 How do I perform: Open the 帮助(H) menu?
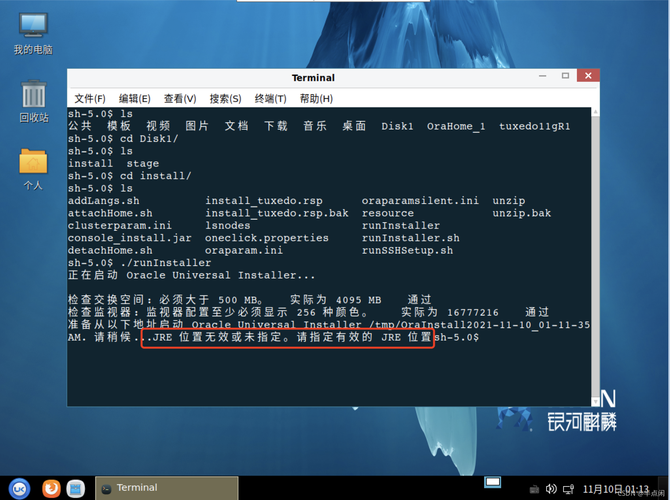tap(316, 98)
